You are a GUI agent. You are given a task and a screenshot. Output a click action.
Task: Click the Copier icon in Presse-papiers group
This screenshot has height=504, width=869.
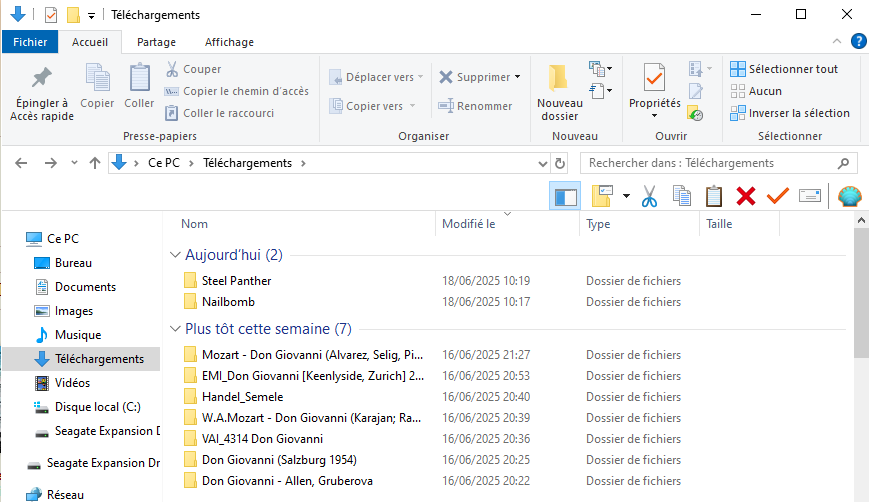click(x=97, y=78)
